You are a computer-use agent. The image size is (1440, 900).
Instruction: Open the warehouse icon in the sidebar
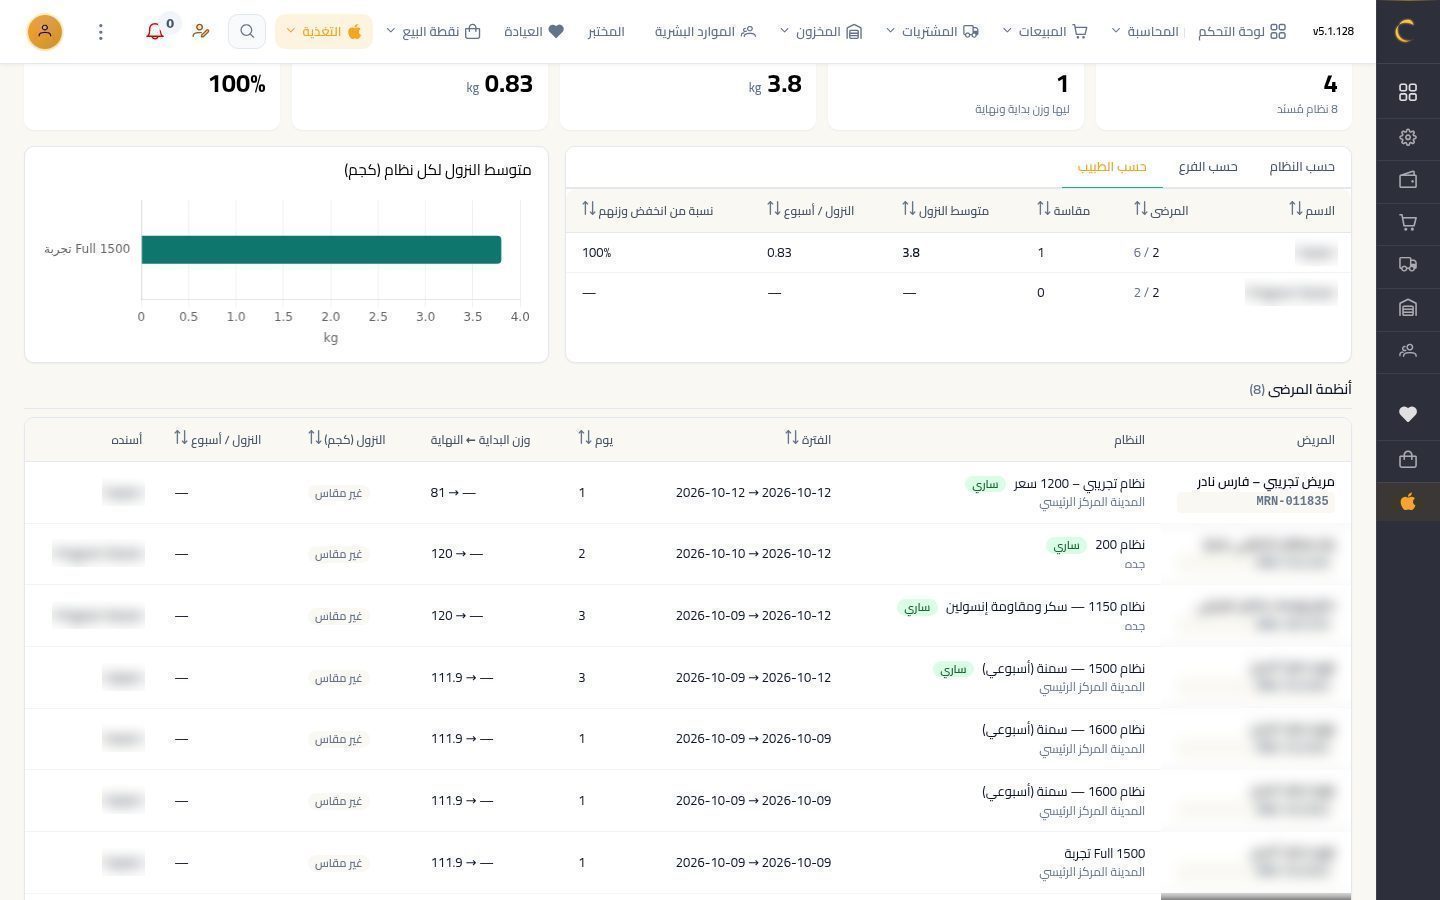(x=1408, y=308)
